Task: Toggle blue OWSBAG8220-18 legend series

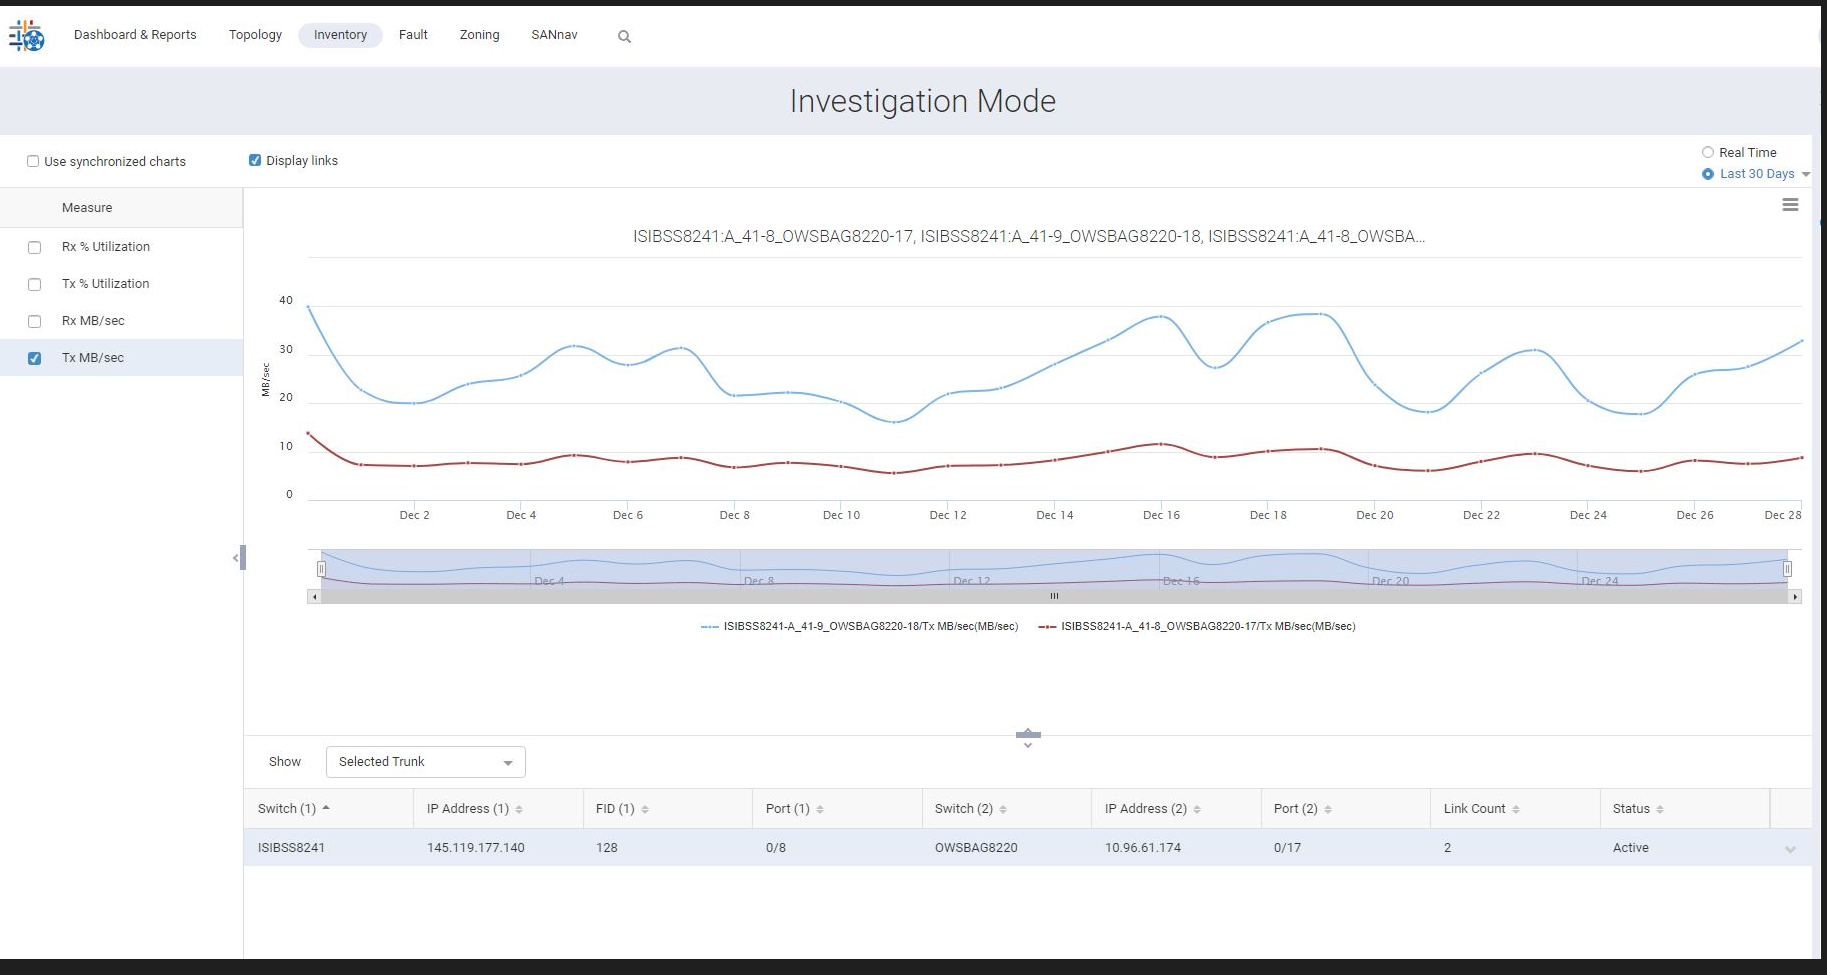Action: 860,627
